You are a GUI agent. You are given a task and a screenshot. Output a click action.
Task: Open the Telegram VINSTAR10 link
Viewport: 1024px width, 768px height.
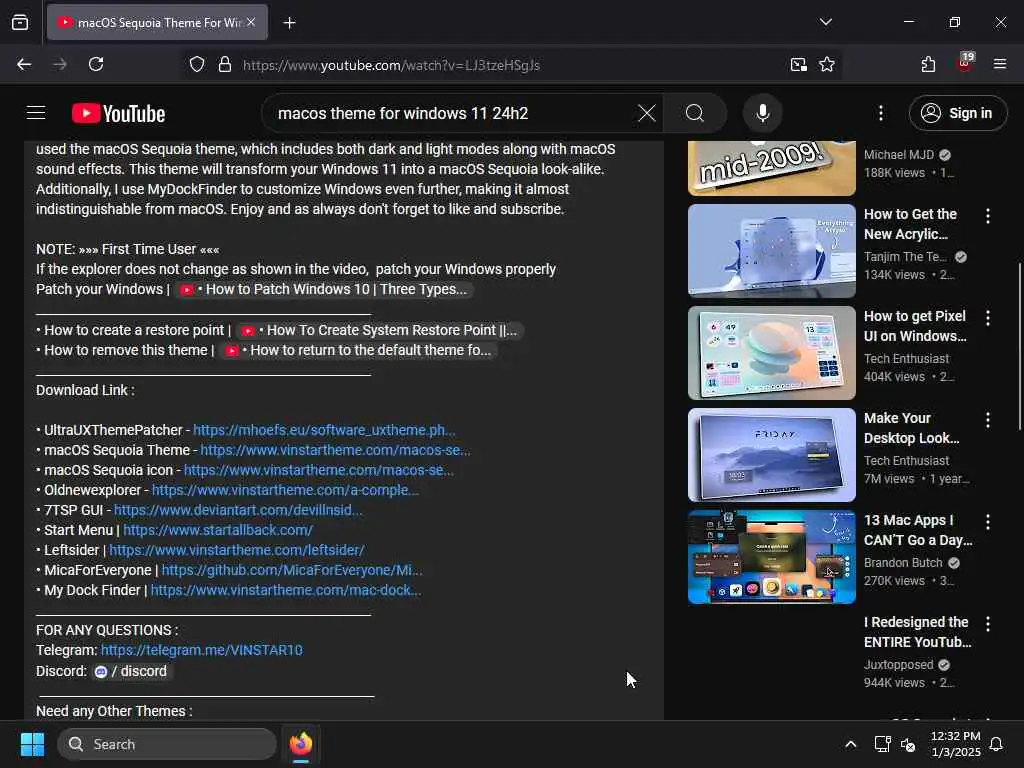(202, 650)
